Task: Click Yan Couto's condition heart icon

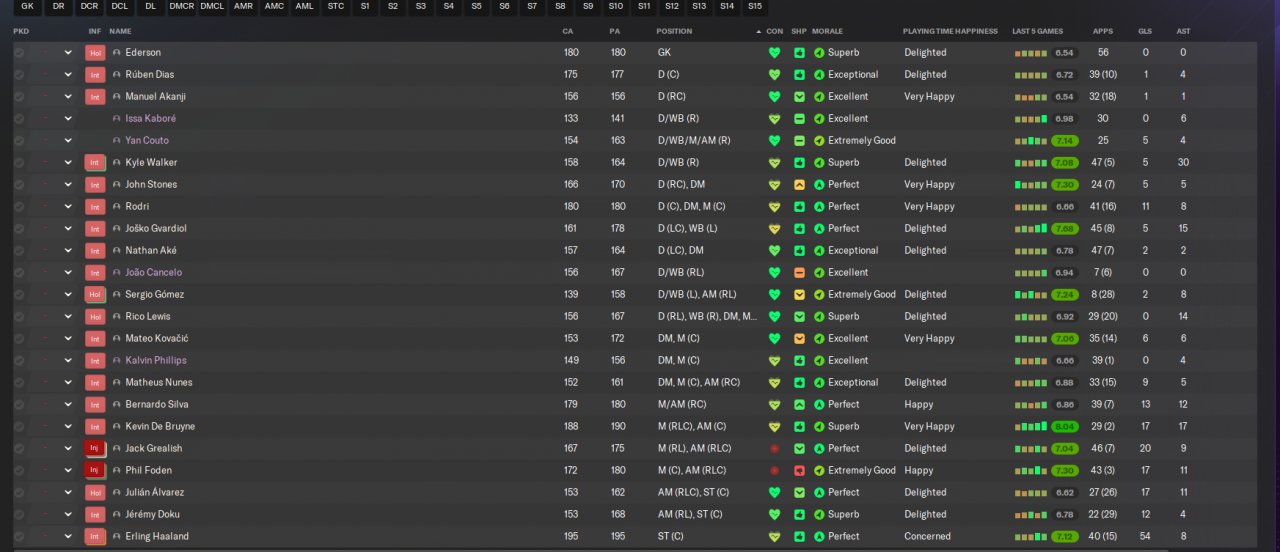Action: point(774,140)
